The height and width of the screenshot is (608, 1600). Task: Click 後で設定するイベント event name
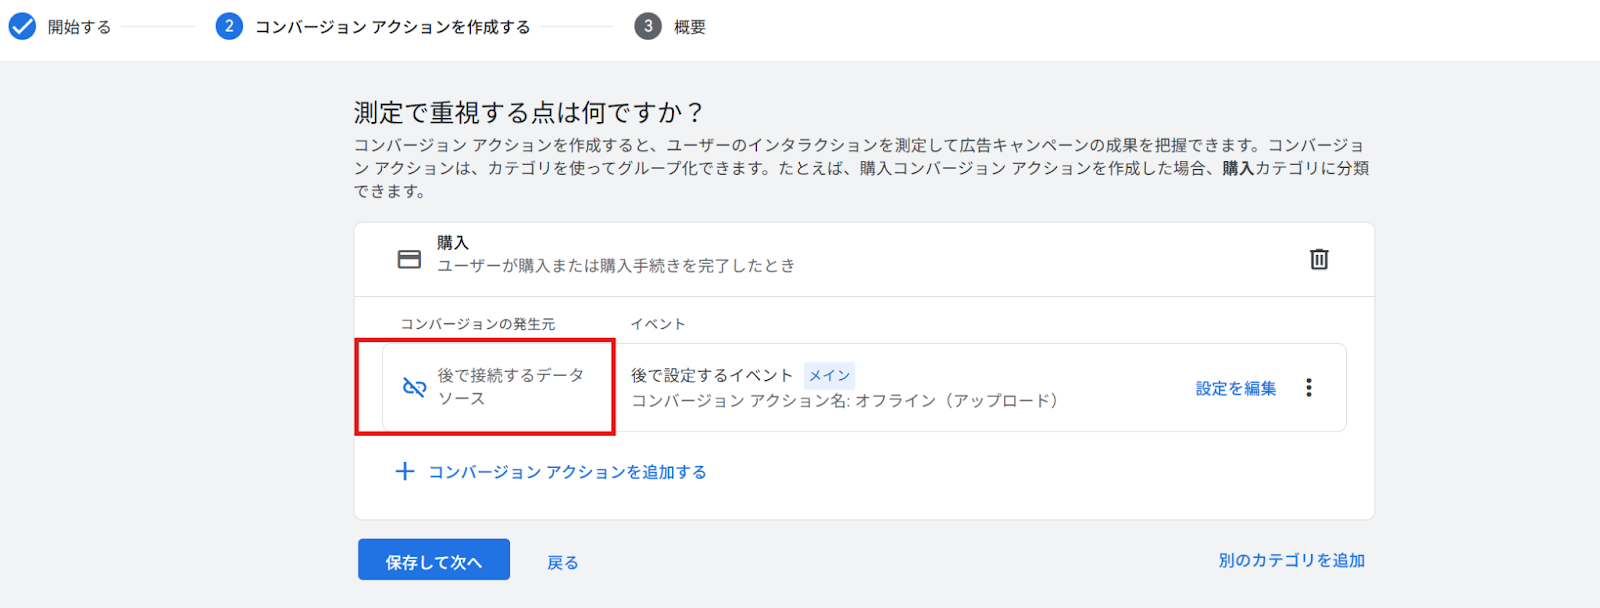pos(711,375)
